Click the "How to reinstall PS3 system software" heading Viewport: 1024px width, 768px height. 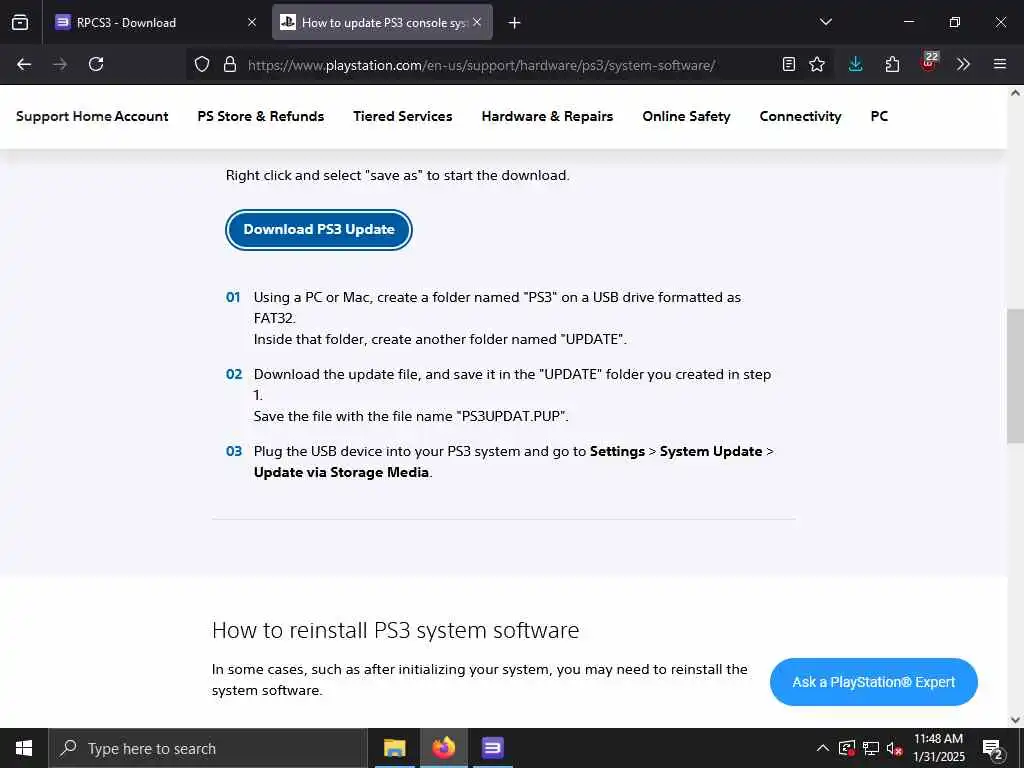(x=395, y=630)
